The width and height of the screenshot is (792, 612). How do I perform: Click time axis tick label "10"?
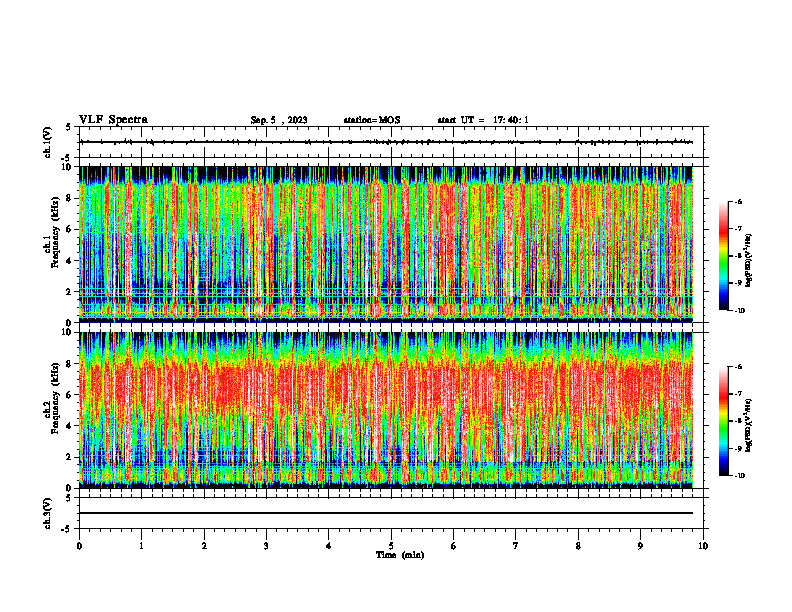coord(703,546)
